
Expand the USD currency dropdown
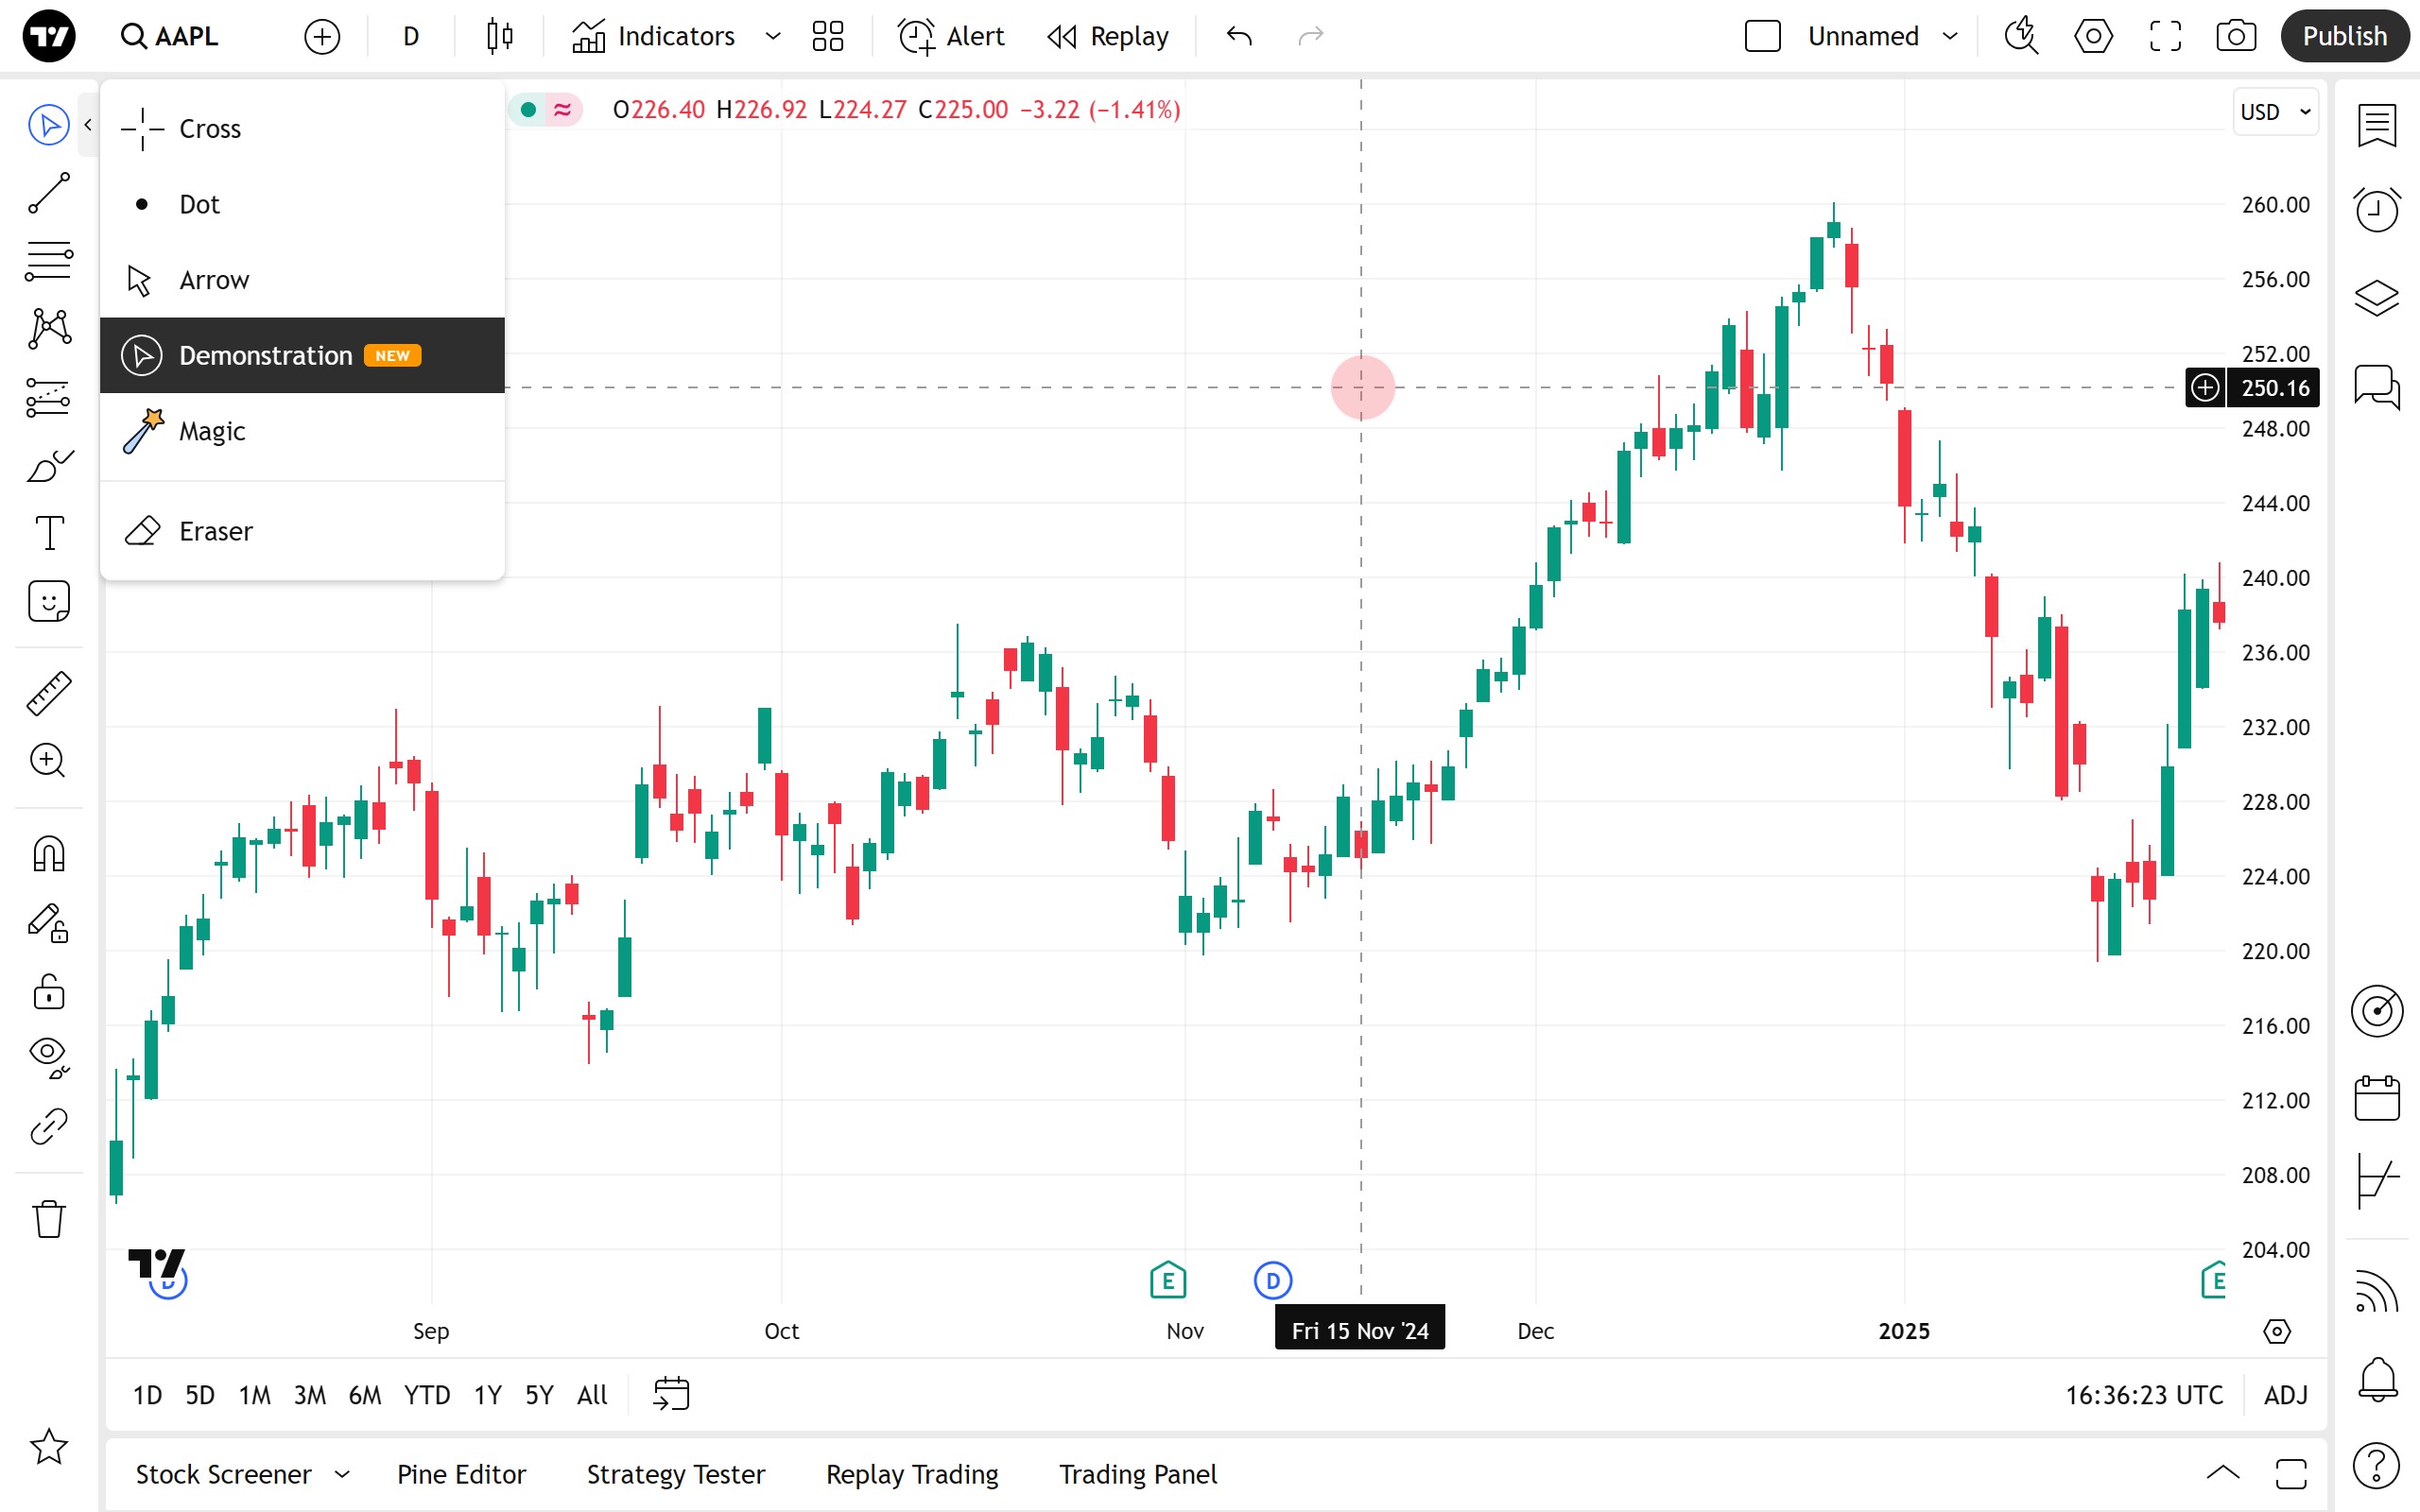2275,112
